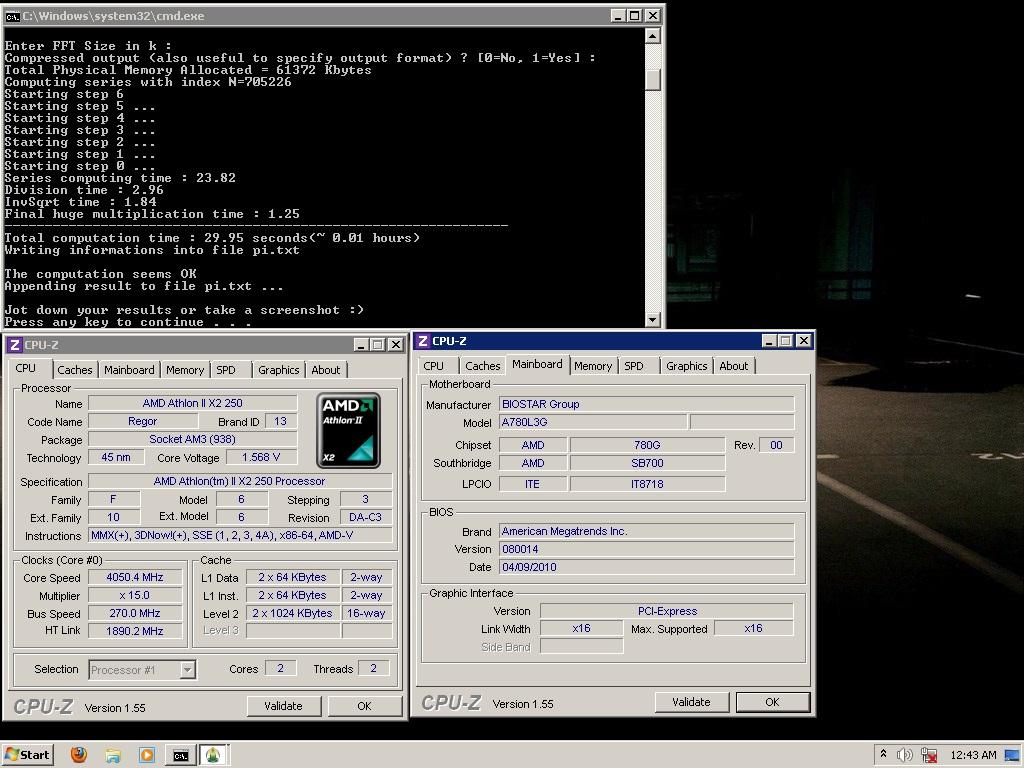Screen dimensions: 1024x768
Task: Click the 1.568 V core voltage value
Action: [x=261, y=457]
